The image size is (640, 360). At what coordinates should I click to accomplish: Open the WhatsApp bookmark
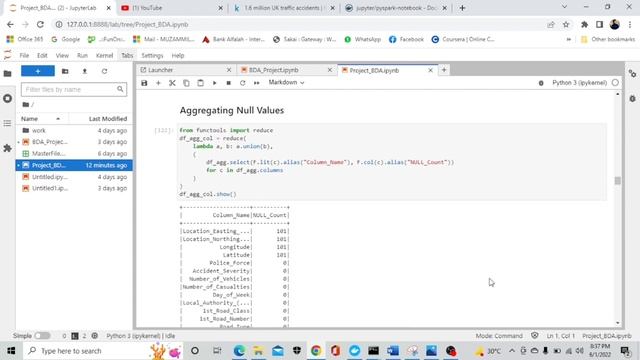[x=362, y=39]
